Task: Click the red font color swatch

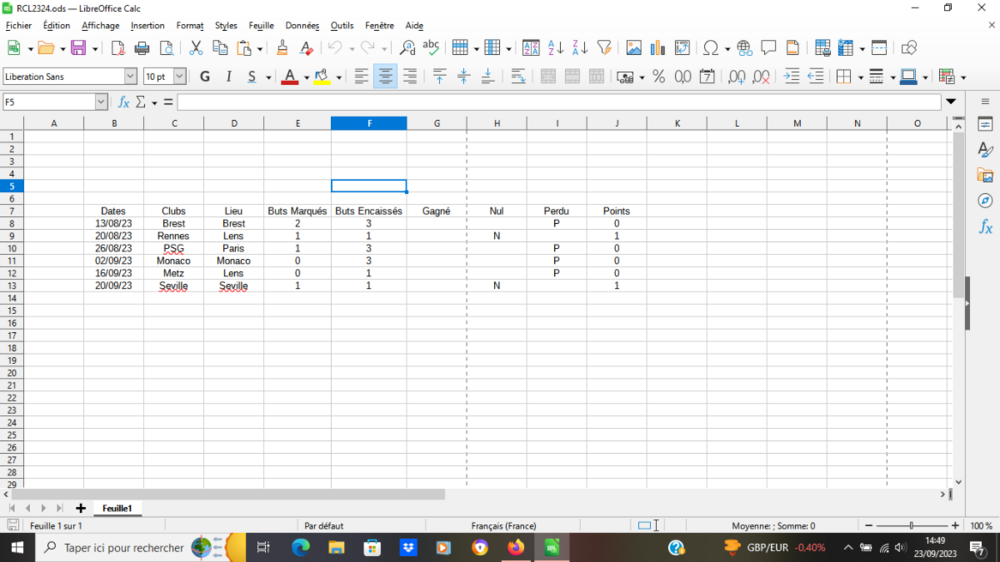Action: pyautogui.click(x=289, y=76)
